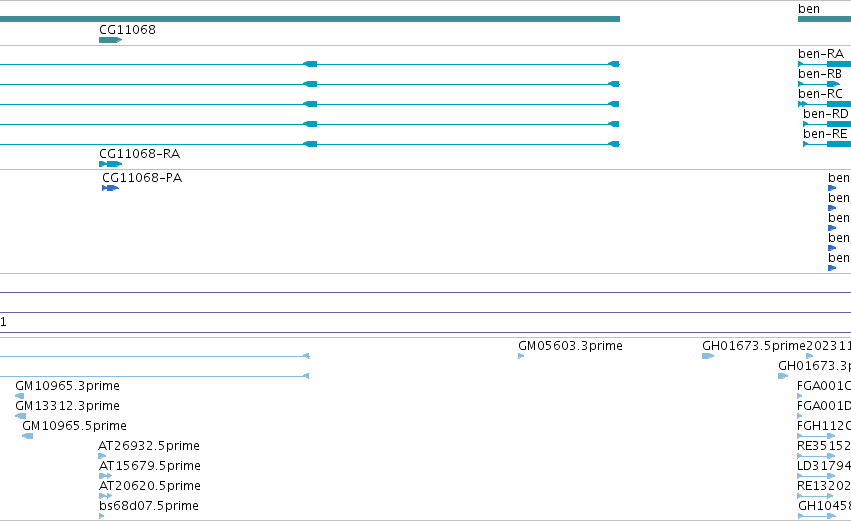Open the ben-RC transcript label
Screen dimensions: 851x521
click(x=820, y=94)
